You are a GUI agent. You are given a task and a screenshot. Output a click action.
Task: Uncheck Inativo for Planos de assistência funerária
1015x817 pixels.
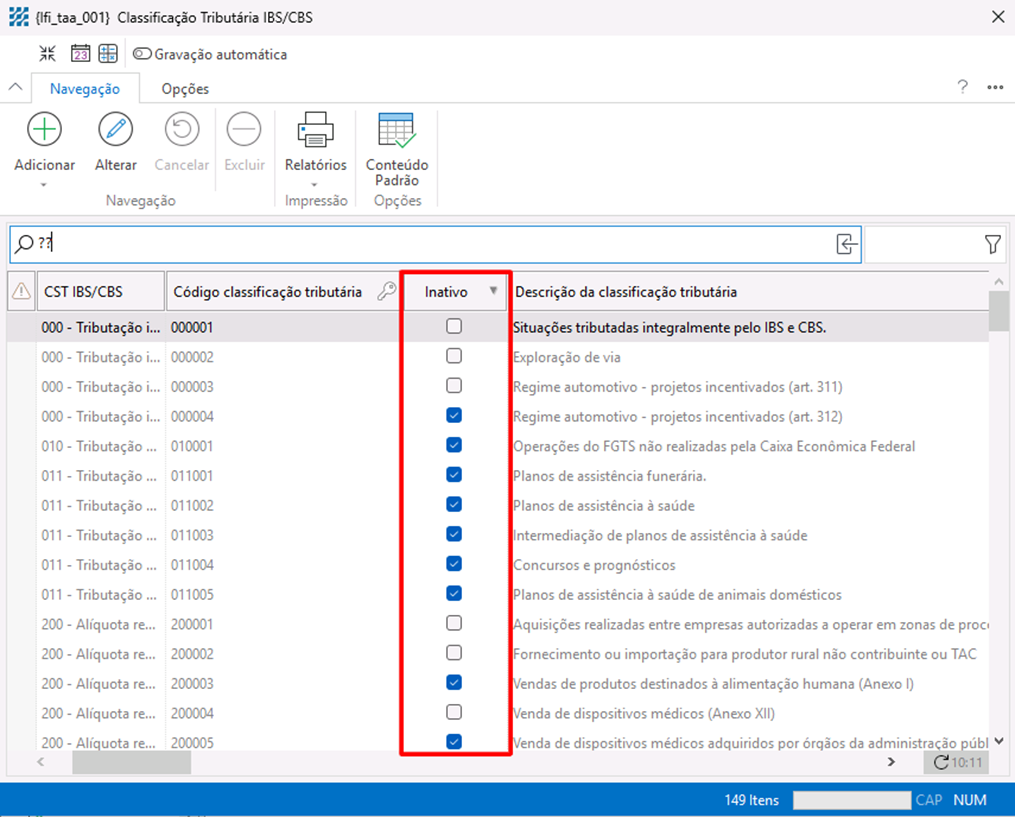click(x=454, y=475)
